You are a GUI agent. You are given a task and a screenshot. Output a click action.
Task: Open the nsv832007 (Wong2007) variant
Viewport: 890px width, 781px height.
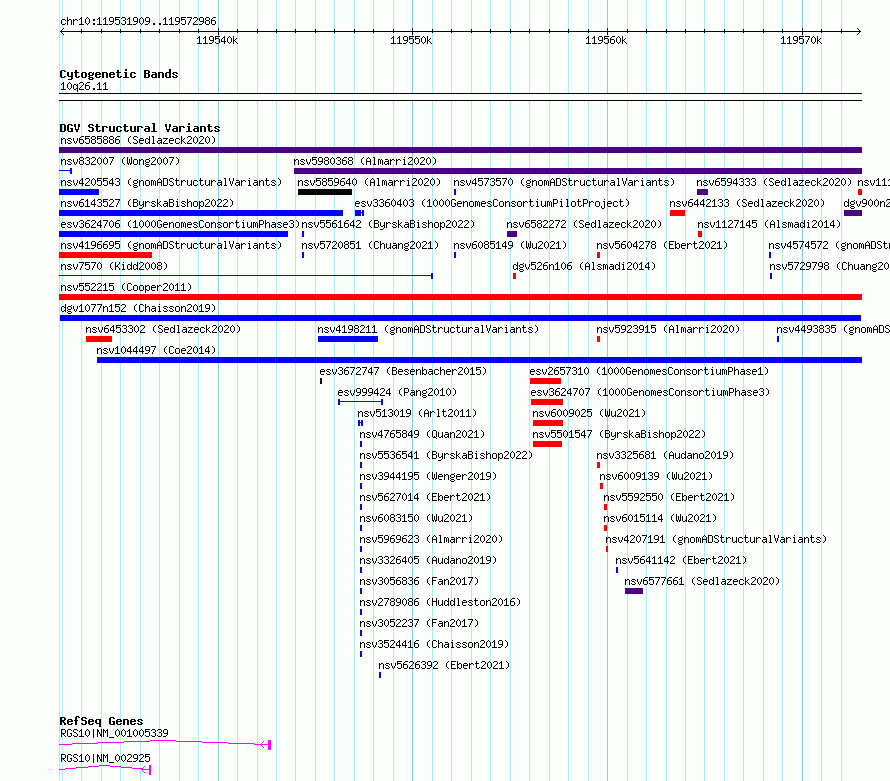coord(120,161)
